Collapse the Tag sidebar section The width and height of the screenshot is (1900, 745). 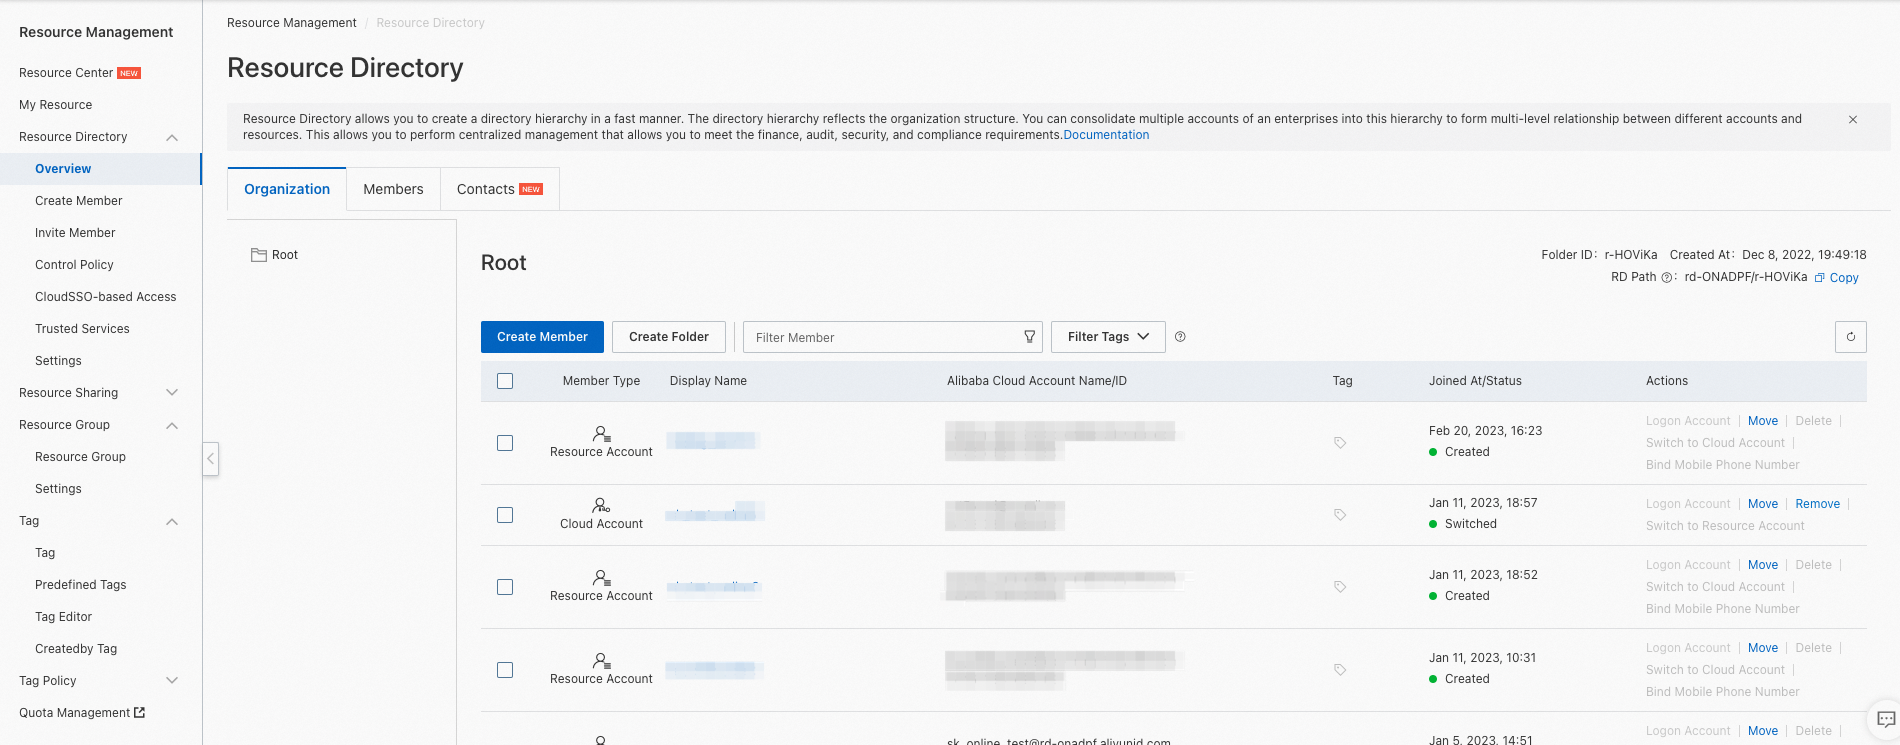coord(172,521)
